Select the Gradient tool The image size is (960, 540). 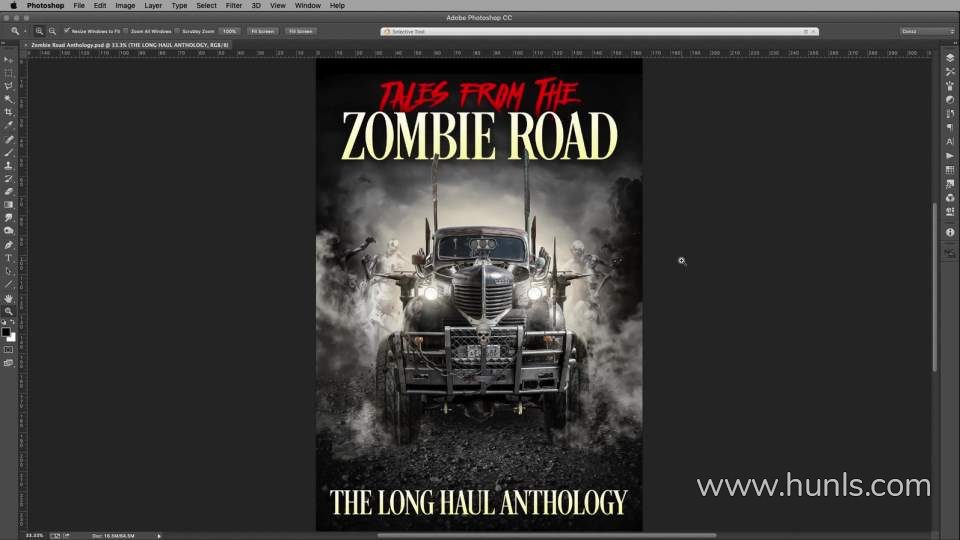tap(9, 204)
